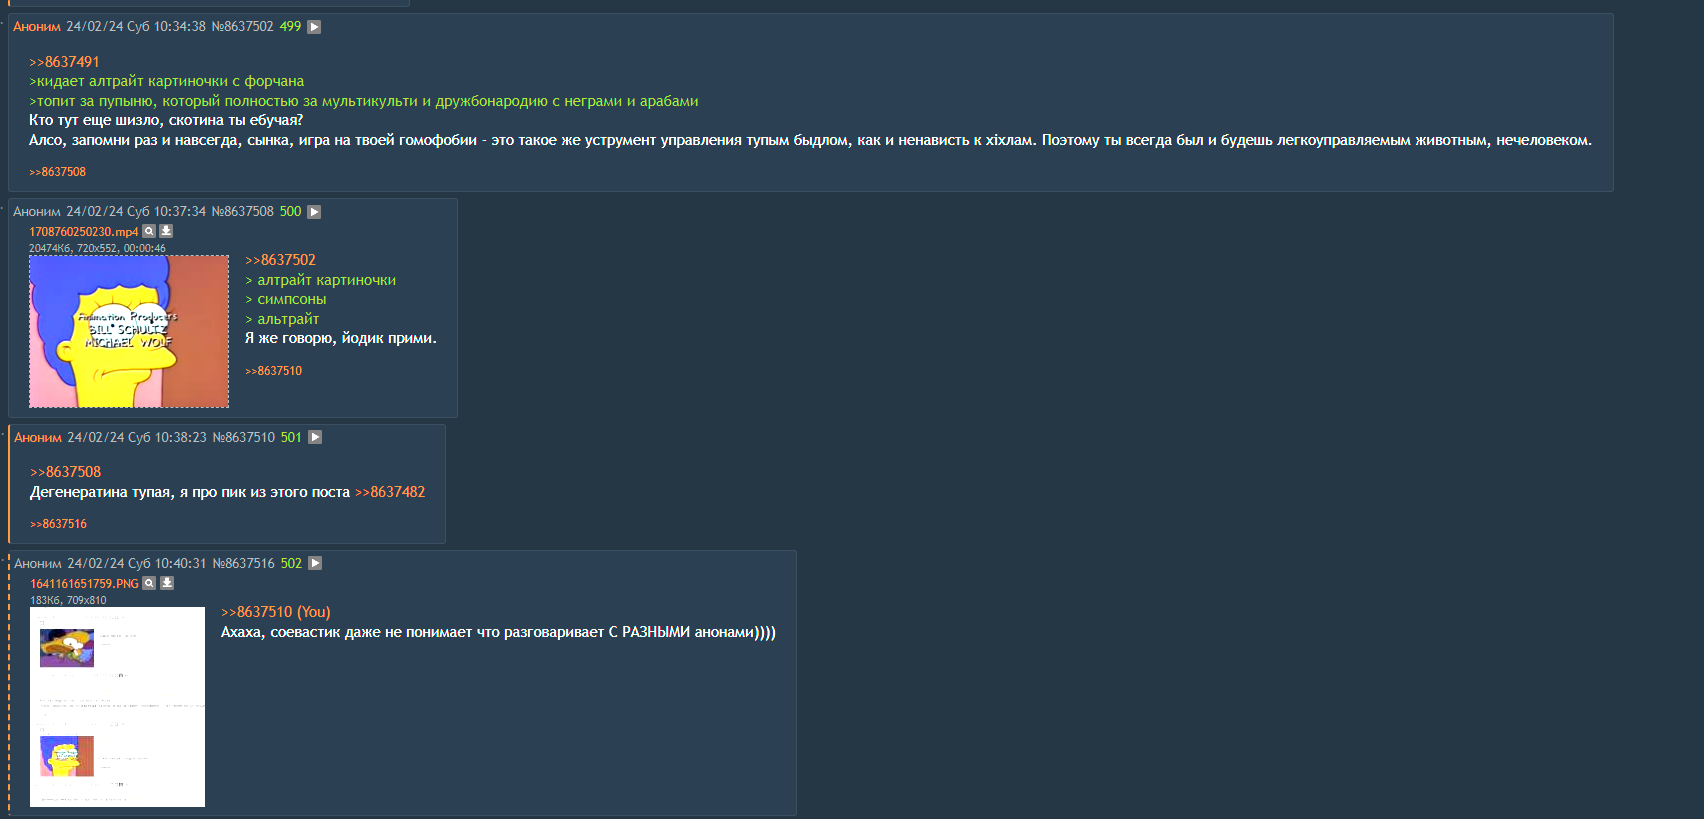
Task: Expand the PNG screenshot thumbnail
Action: pos(117,707)
